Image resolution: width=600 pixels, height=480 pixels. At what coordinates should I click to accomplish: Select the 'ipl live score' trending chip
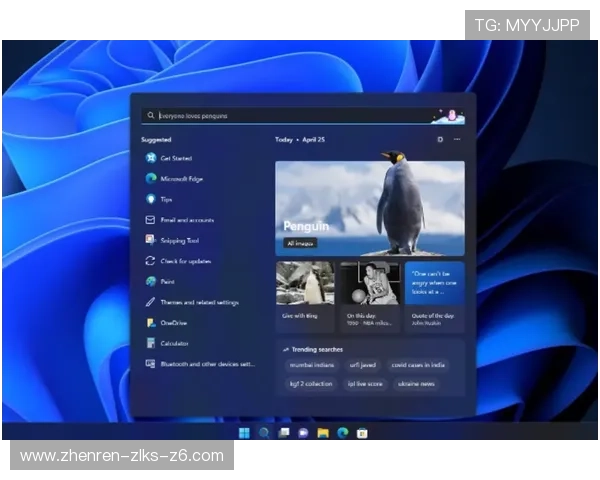[x=365, y=383]
